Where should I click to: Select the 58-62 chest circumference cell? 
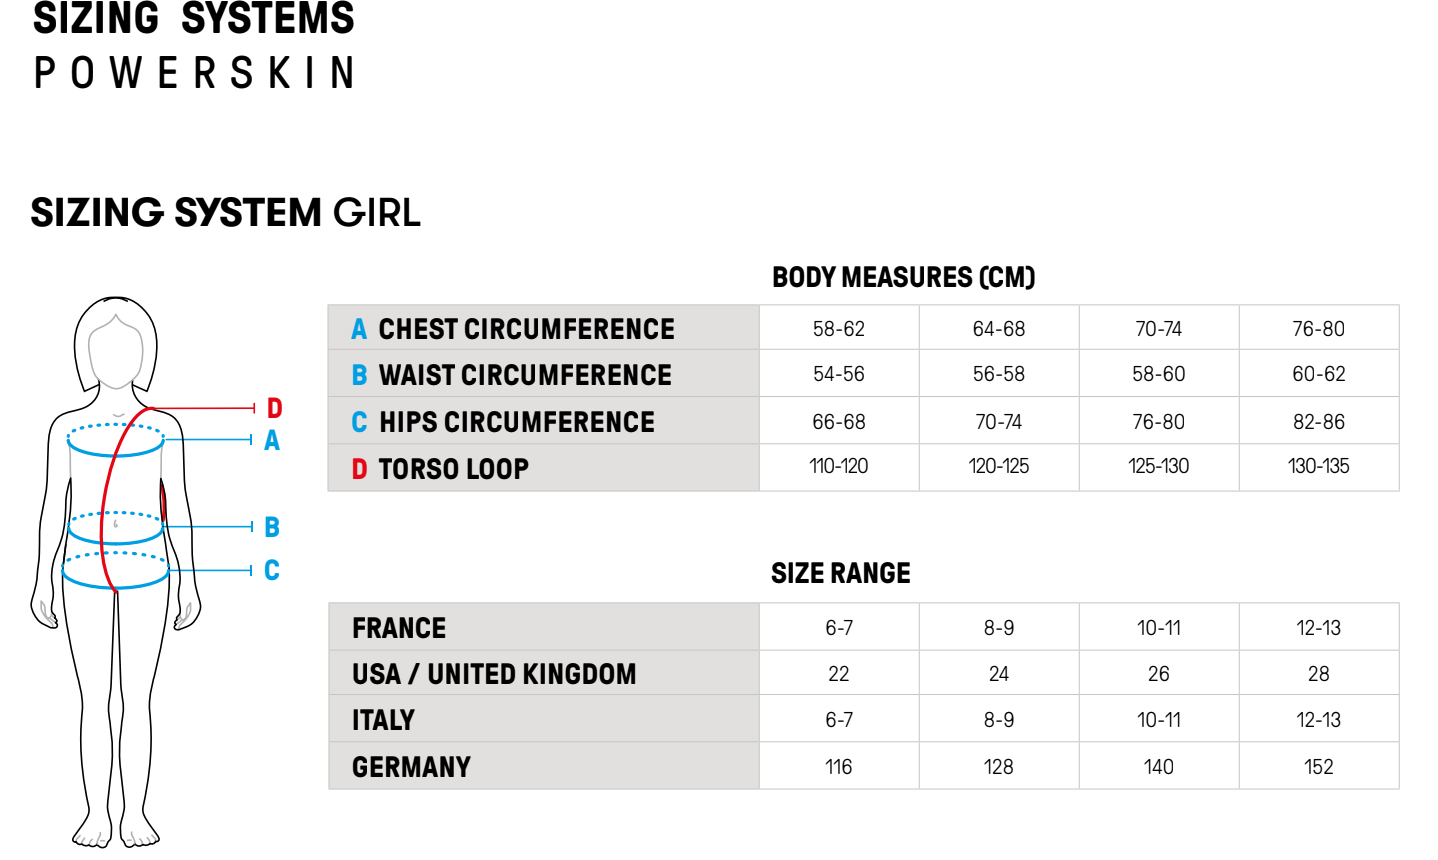tap(838, 329)
